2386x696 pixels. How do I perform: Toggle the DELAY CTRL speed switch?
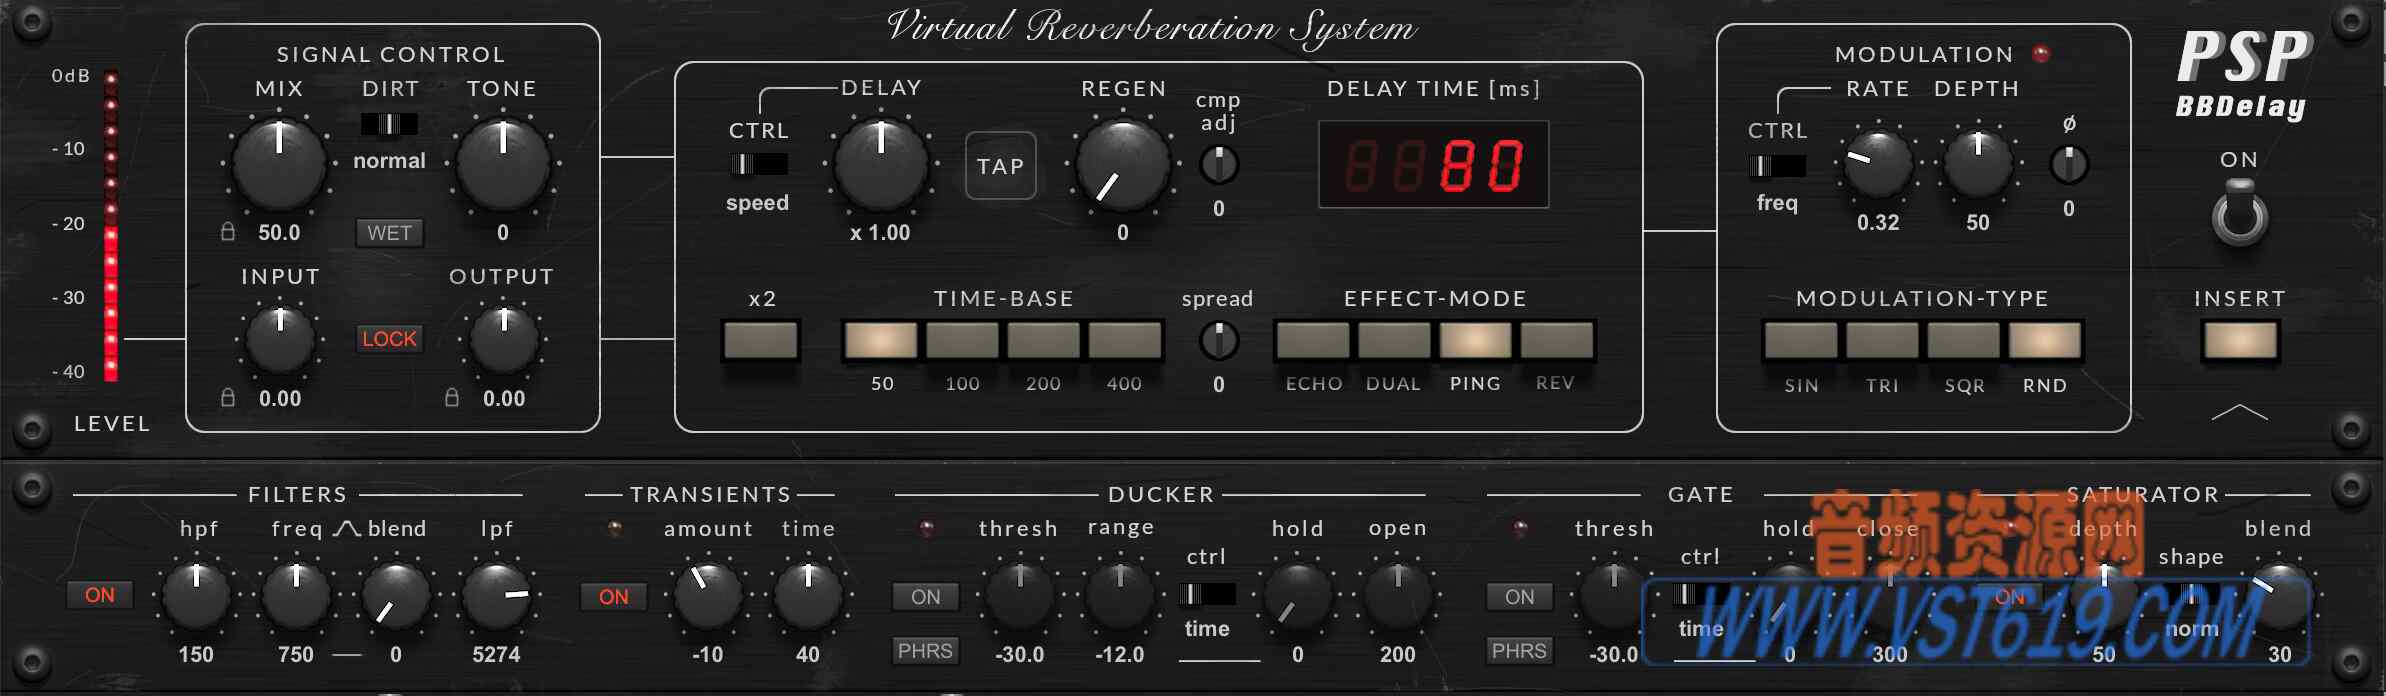pos(759,164)
